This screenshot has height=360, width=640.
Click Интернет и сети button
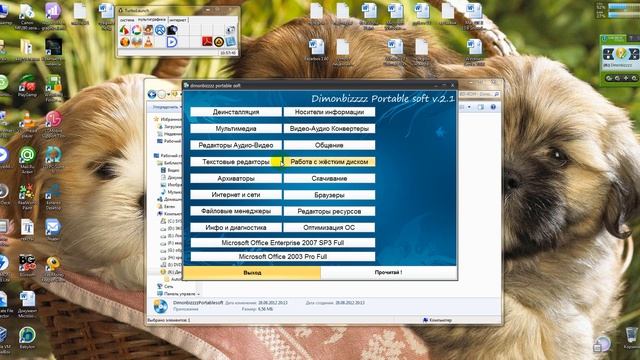tap(236, 195)
